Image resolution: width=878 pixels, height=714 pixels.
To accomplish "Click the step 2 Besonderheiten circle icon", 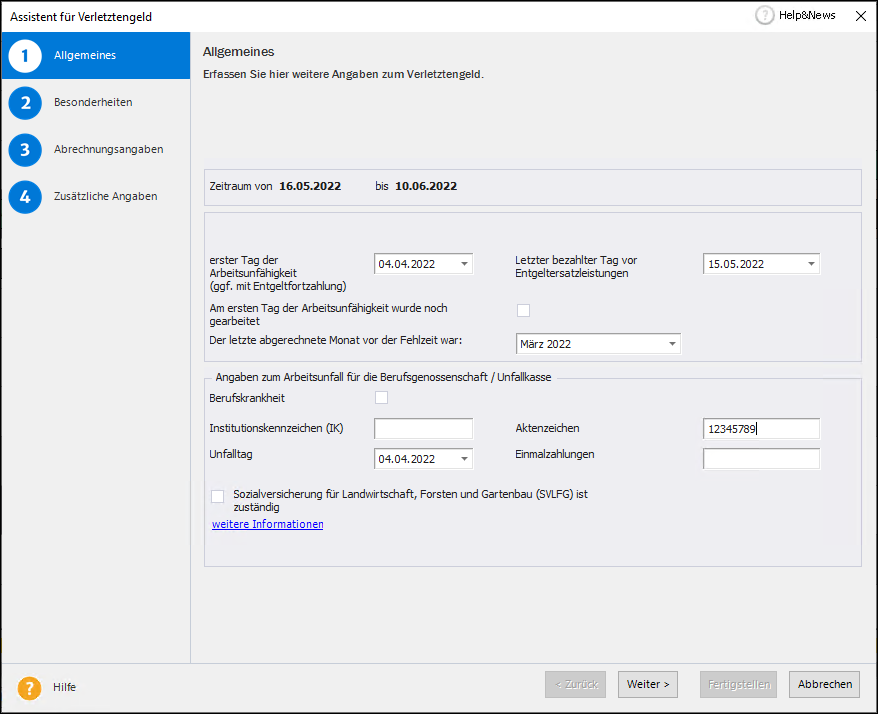I will (25, 103).
